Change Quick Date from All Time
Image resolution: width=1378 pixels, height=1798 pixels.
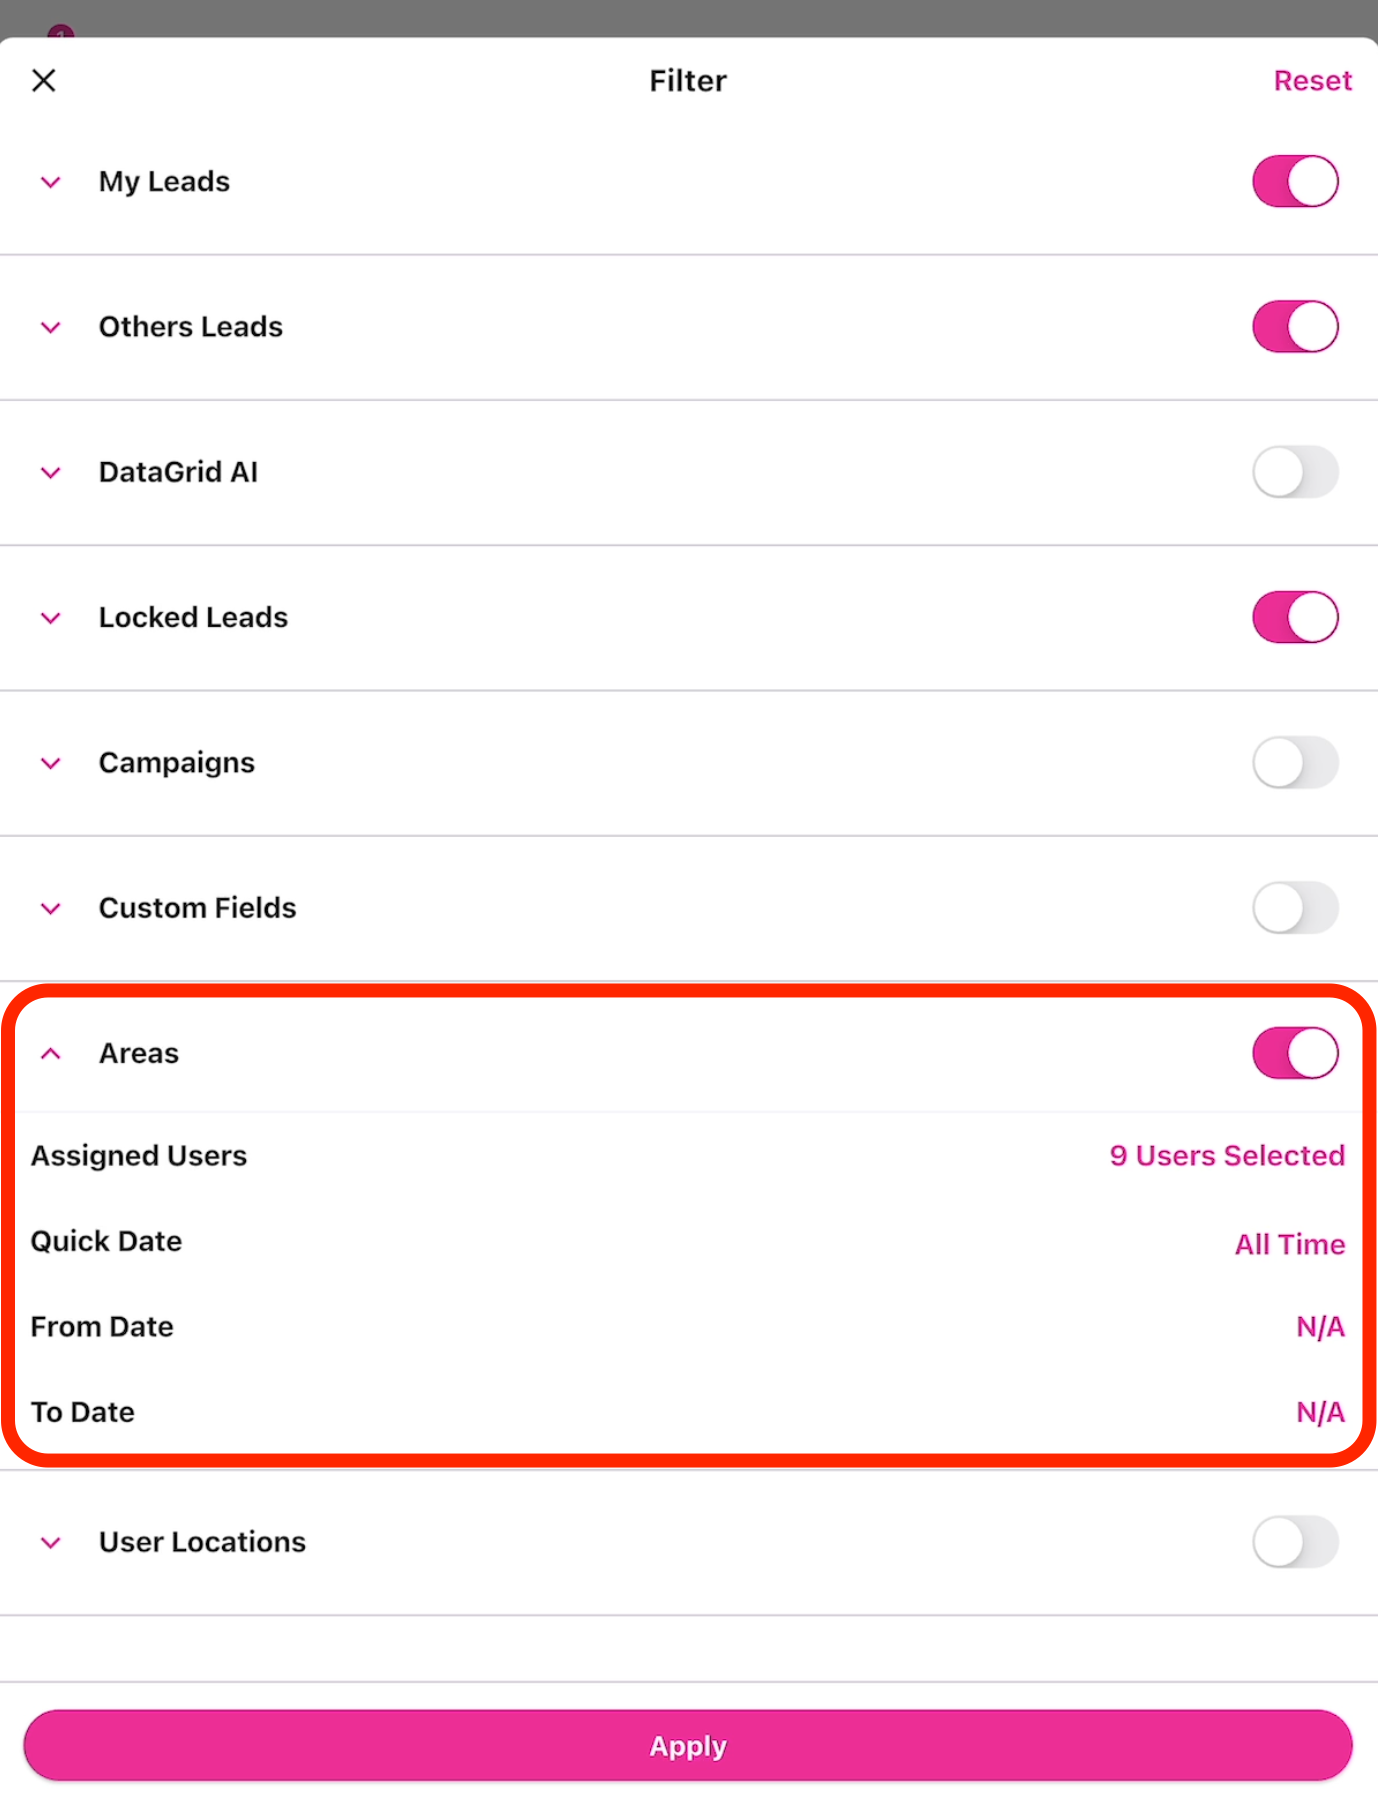(1289, 1244)
